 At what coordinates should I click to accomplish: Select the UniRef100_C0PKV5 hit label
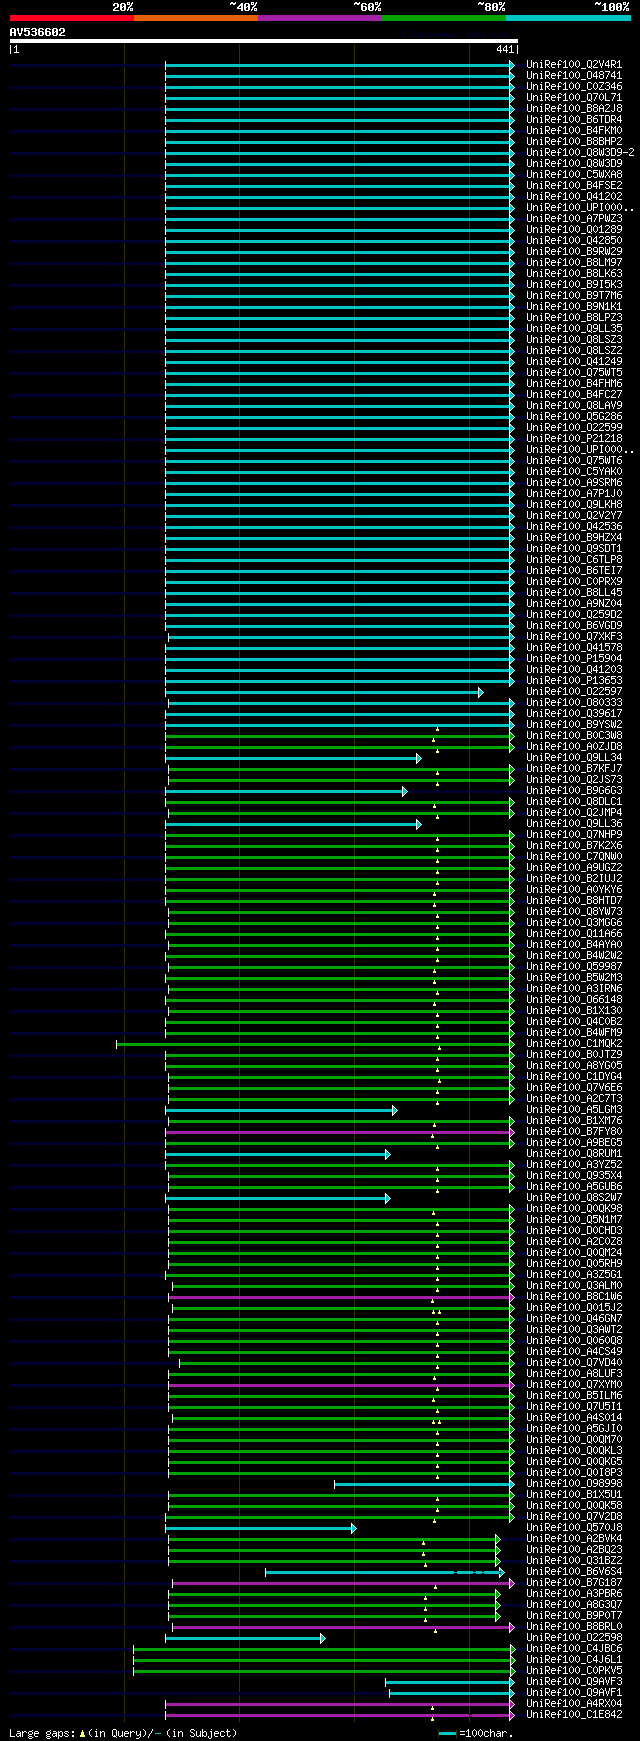tap(574, 1670)
